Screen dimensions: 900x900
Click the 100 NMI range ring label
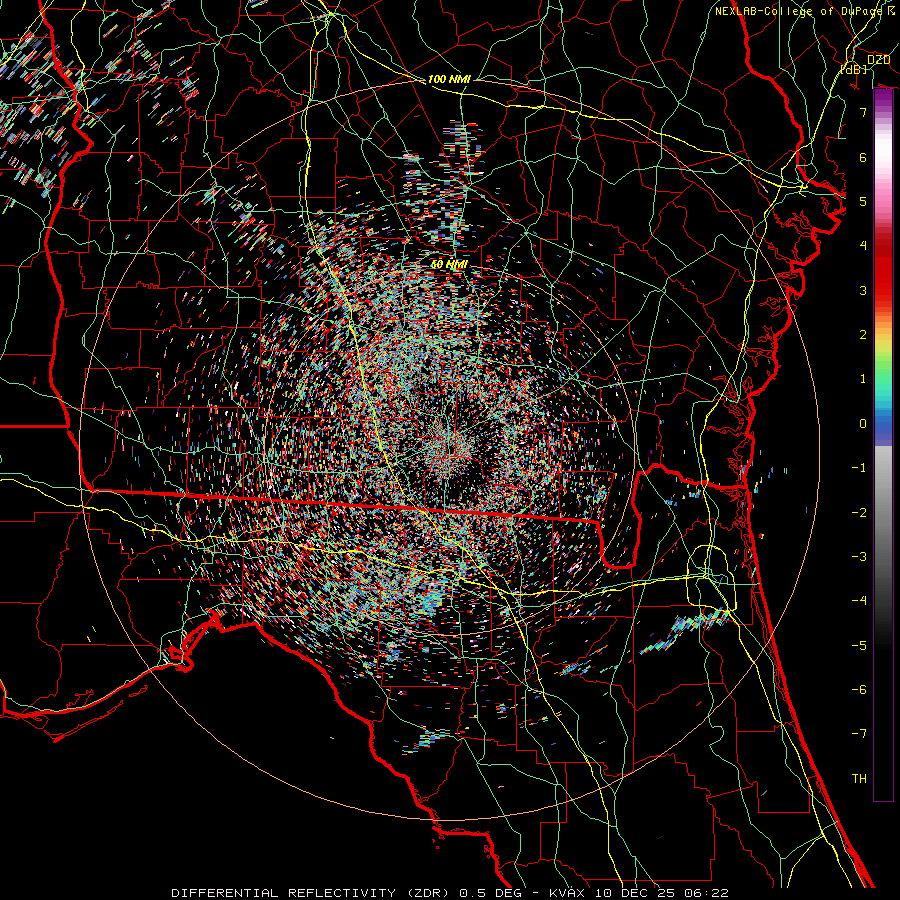click(x=449, y=79)
